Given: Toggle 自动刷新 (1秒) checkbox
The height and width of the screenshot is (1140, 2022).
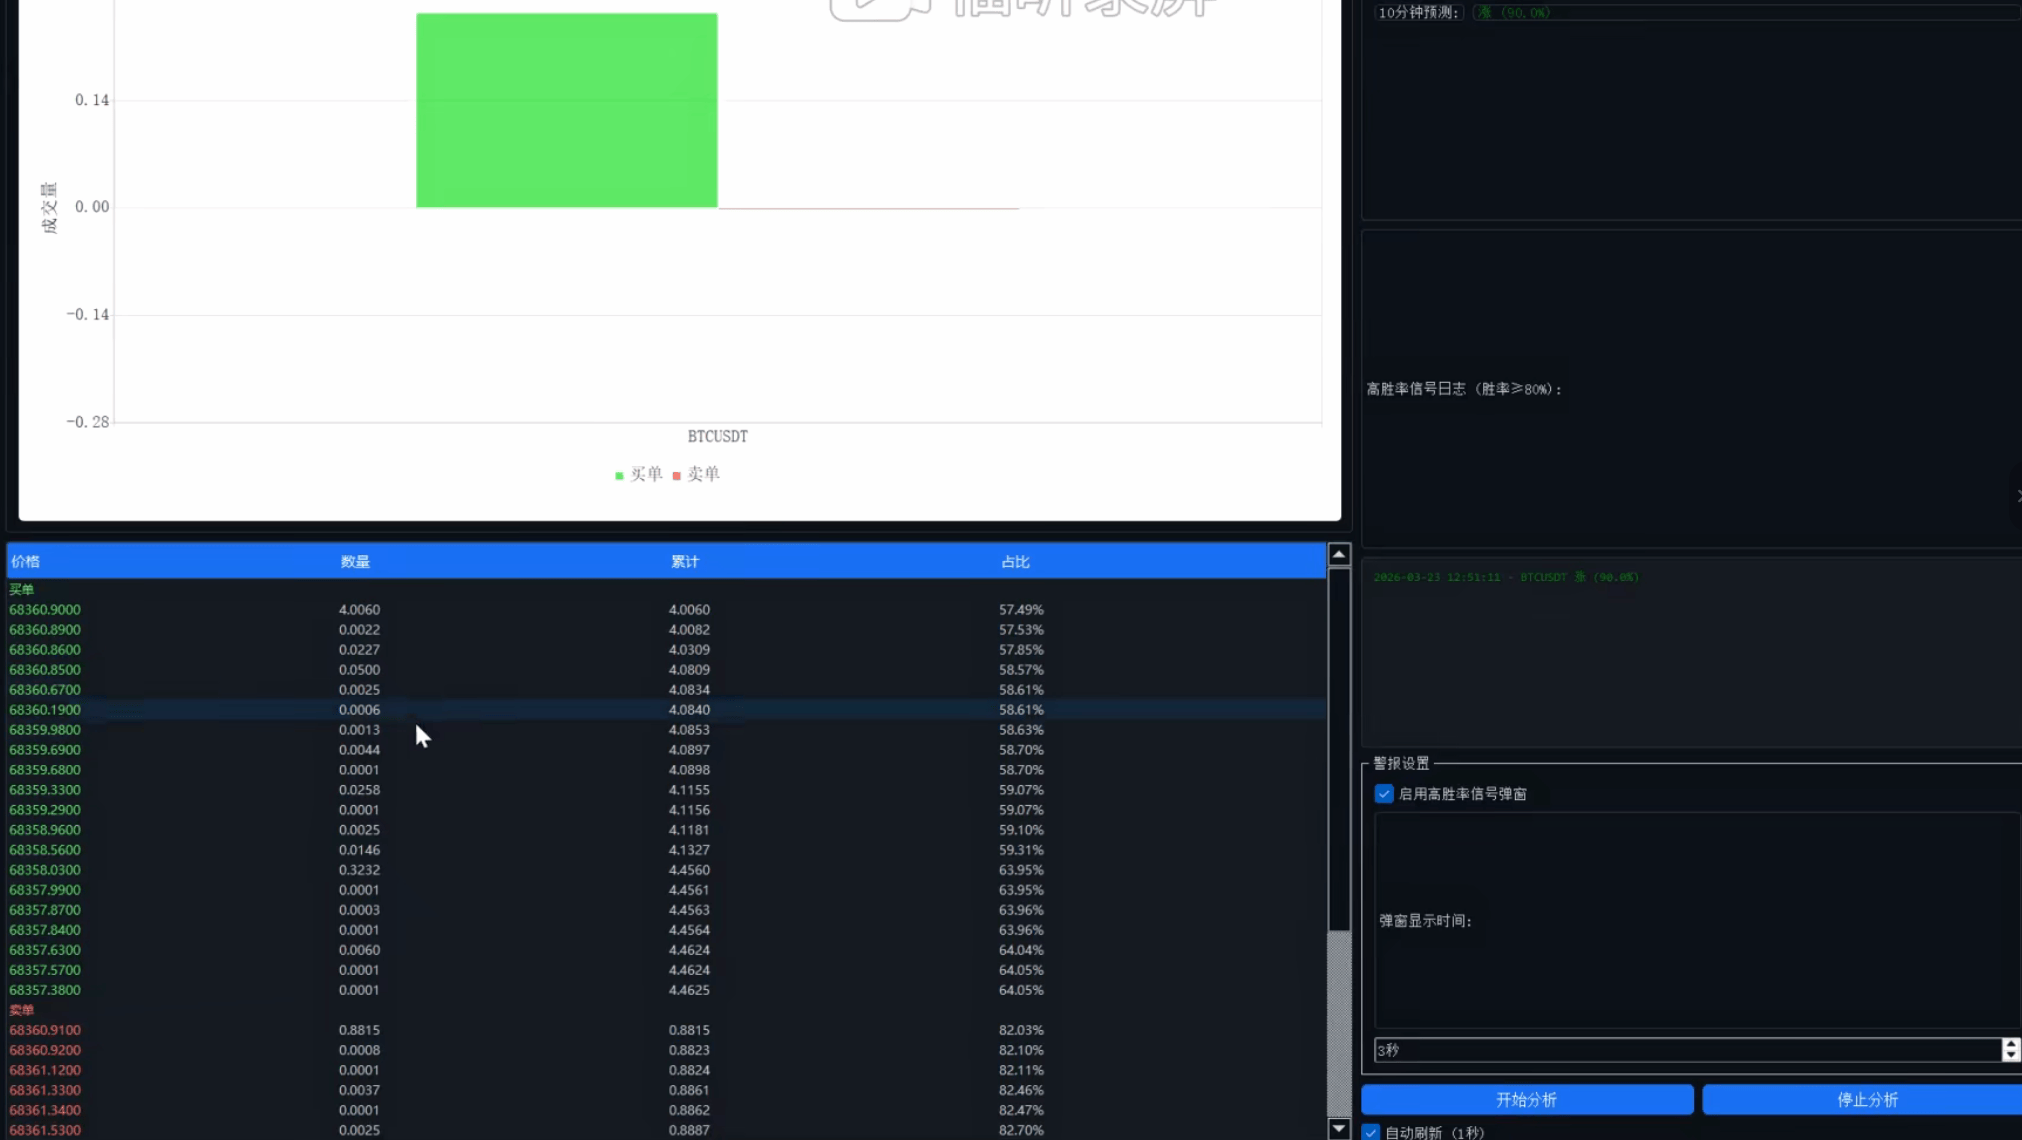Looking at the screenshot, I should click(1371, 1132).
